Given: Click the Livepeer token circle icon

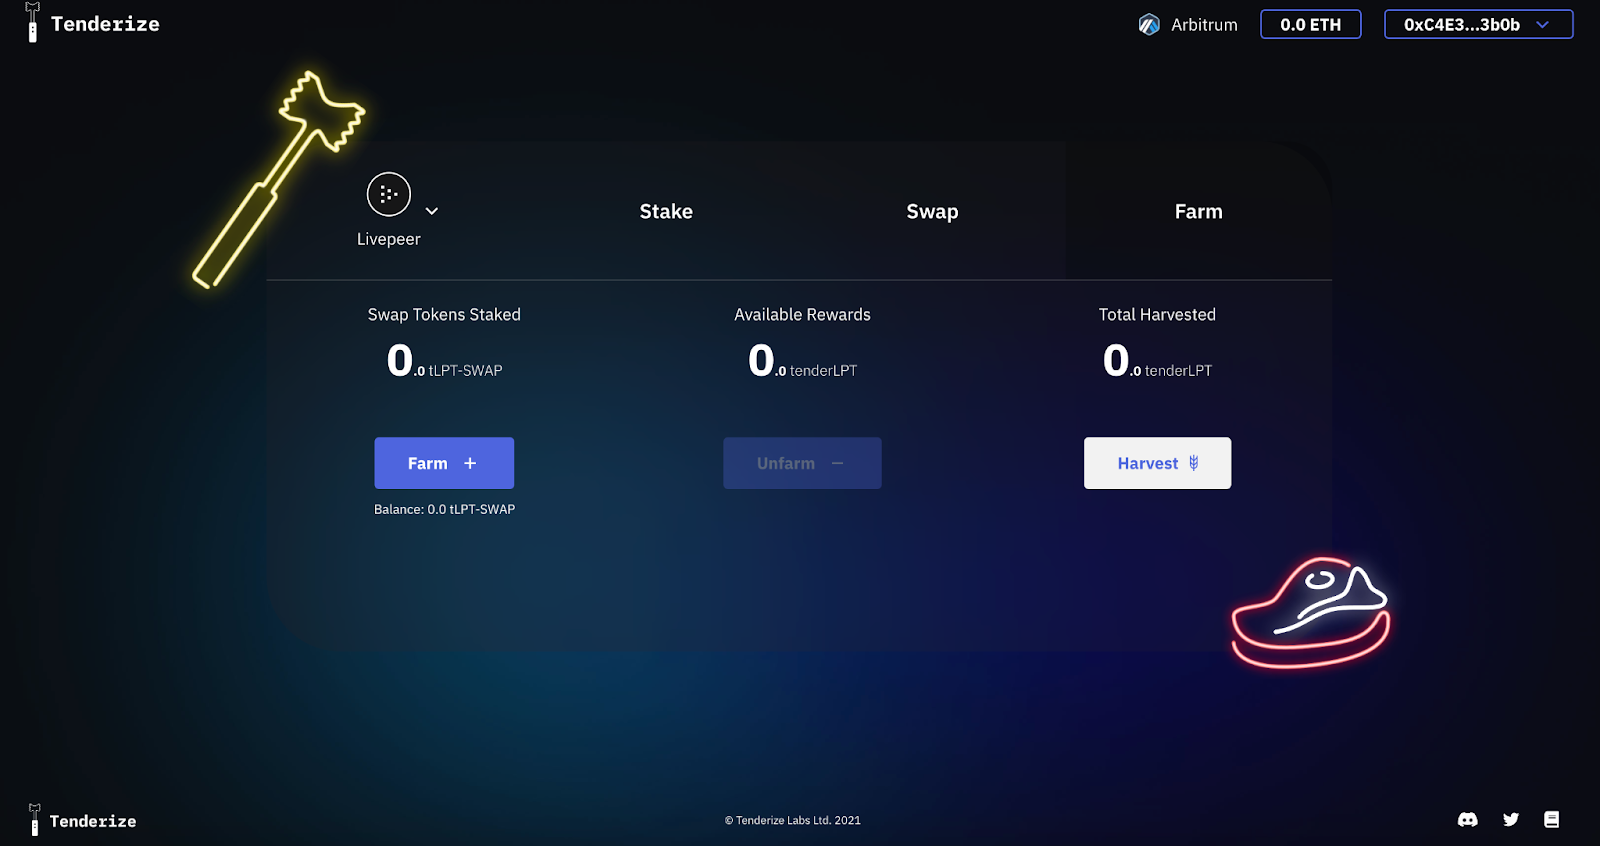Looking at the screenshot, I should click(x=389, y=194).
